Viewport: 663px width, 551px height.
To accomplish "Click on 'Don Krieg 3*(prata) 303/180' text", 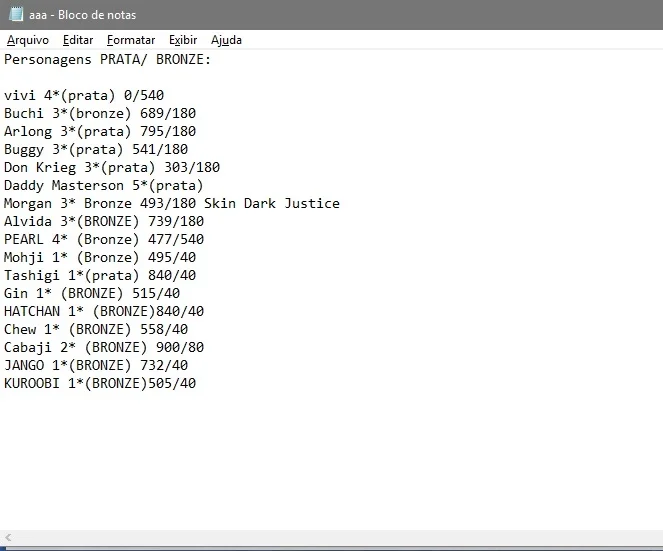I will coord(112,167).
